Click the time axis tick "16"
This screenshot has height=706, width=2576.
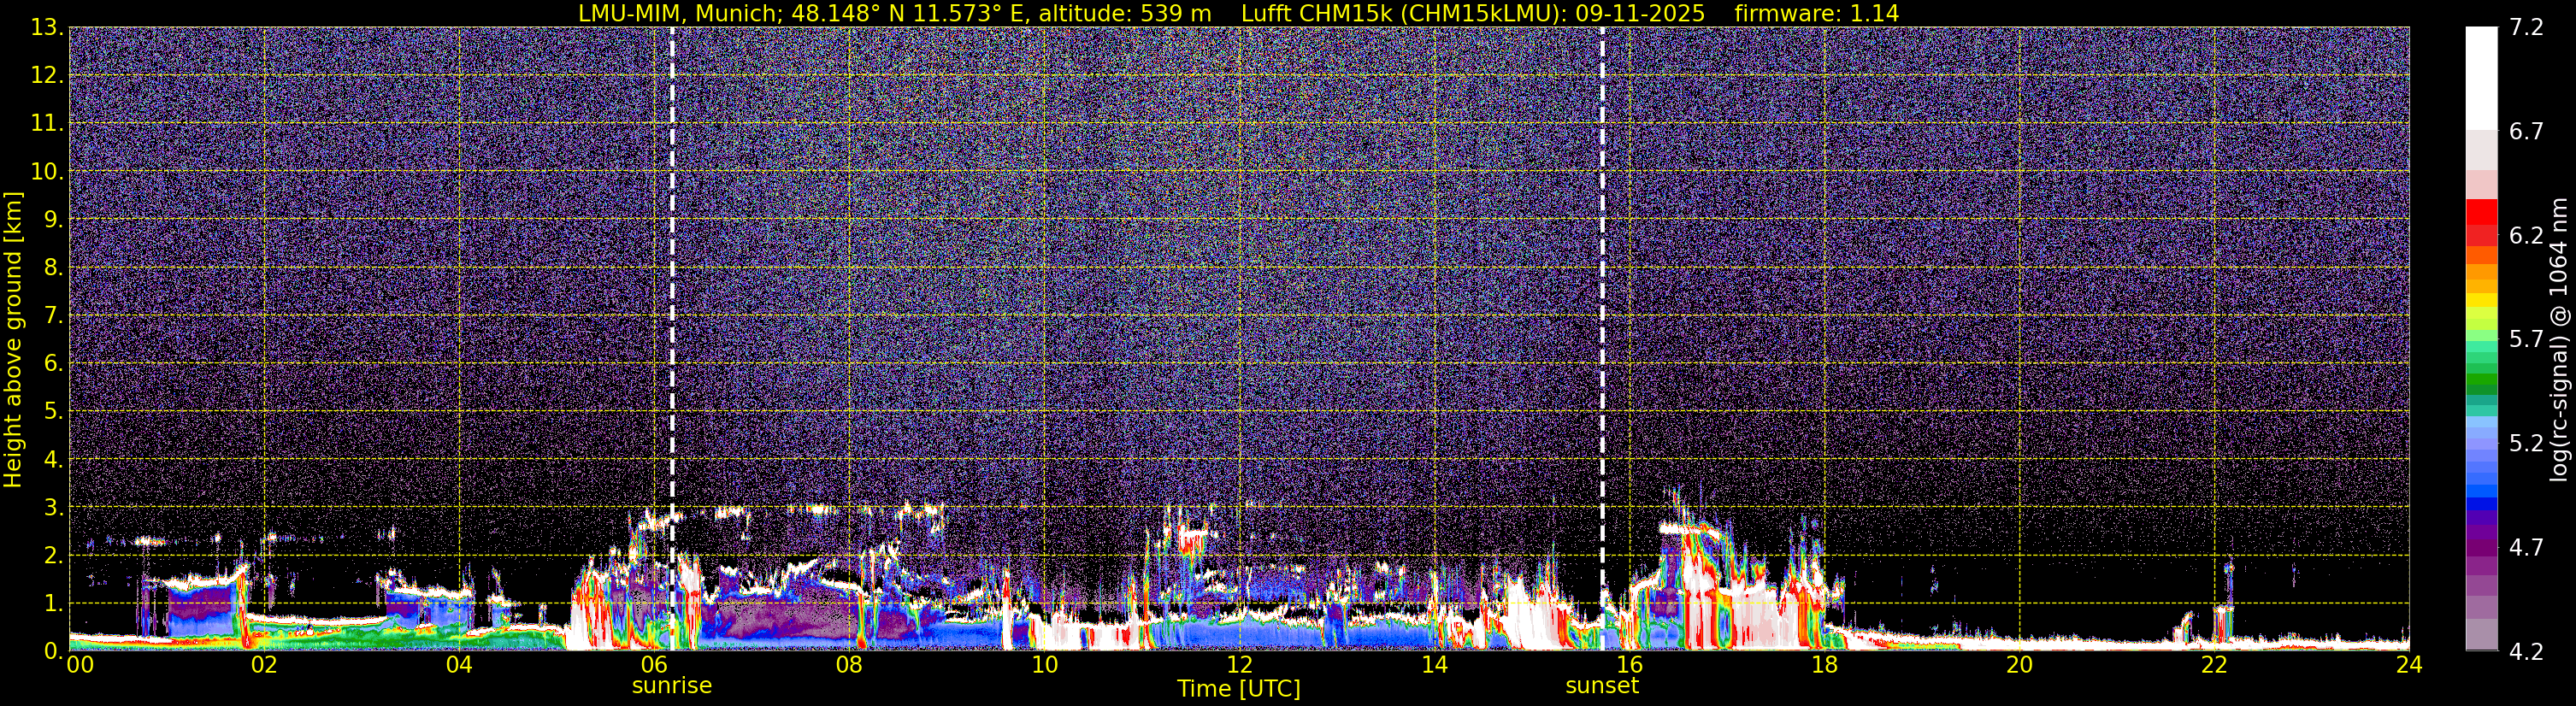point(1629,665)
